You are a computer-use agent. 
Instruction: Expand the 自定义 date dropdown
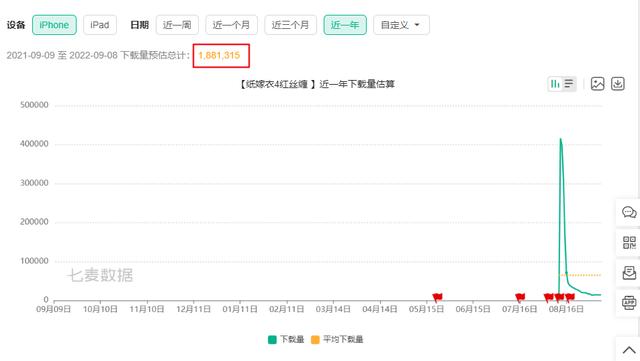click(401, 25)
